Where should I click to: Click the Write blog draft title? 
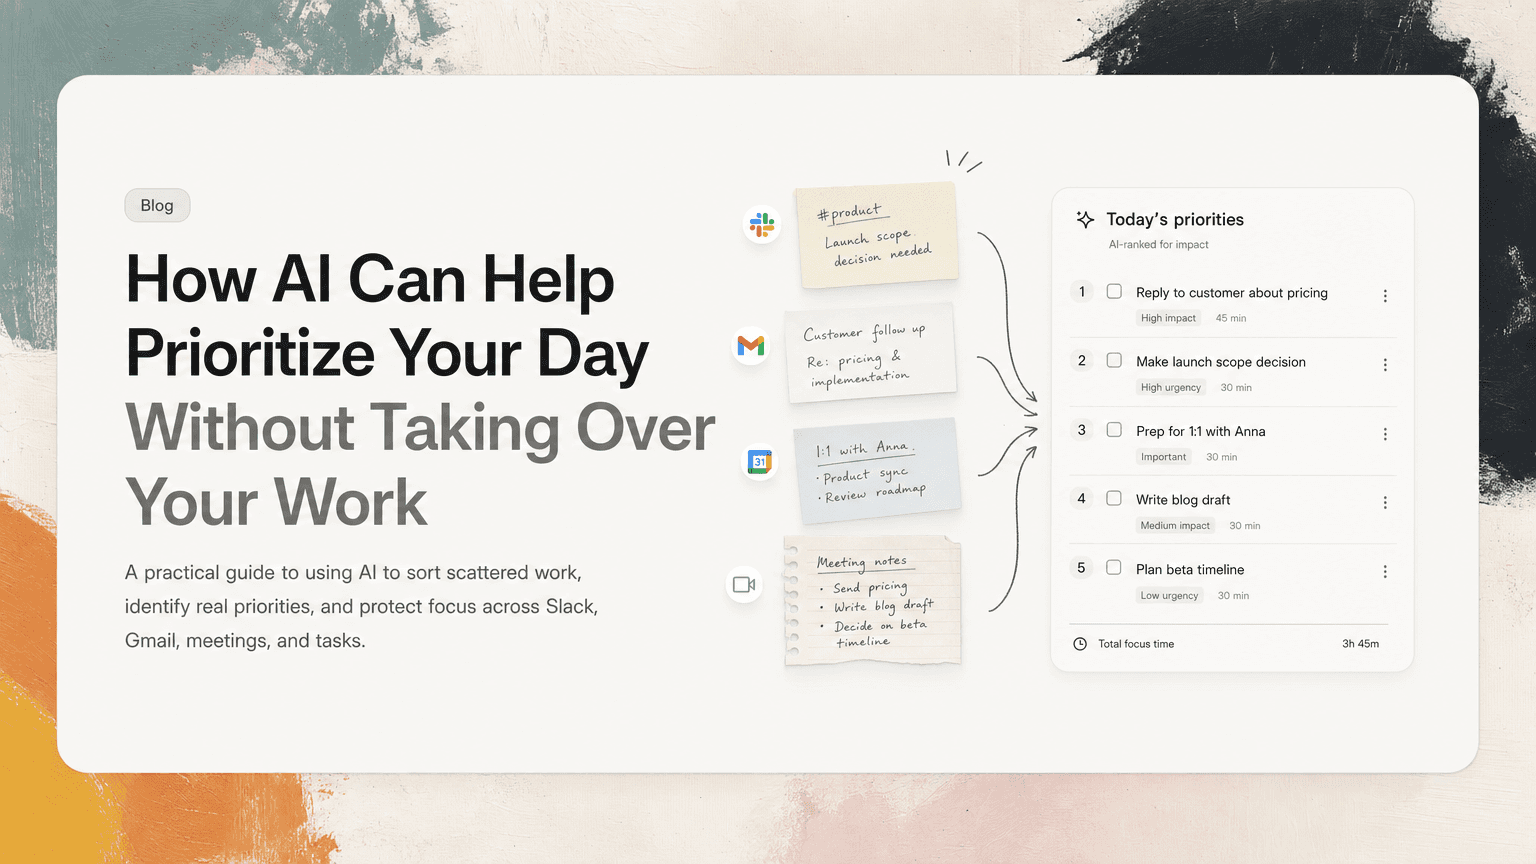[1183, 500]
